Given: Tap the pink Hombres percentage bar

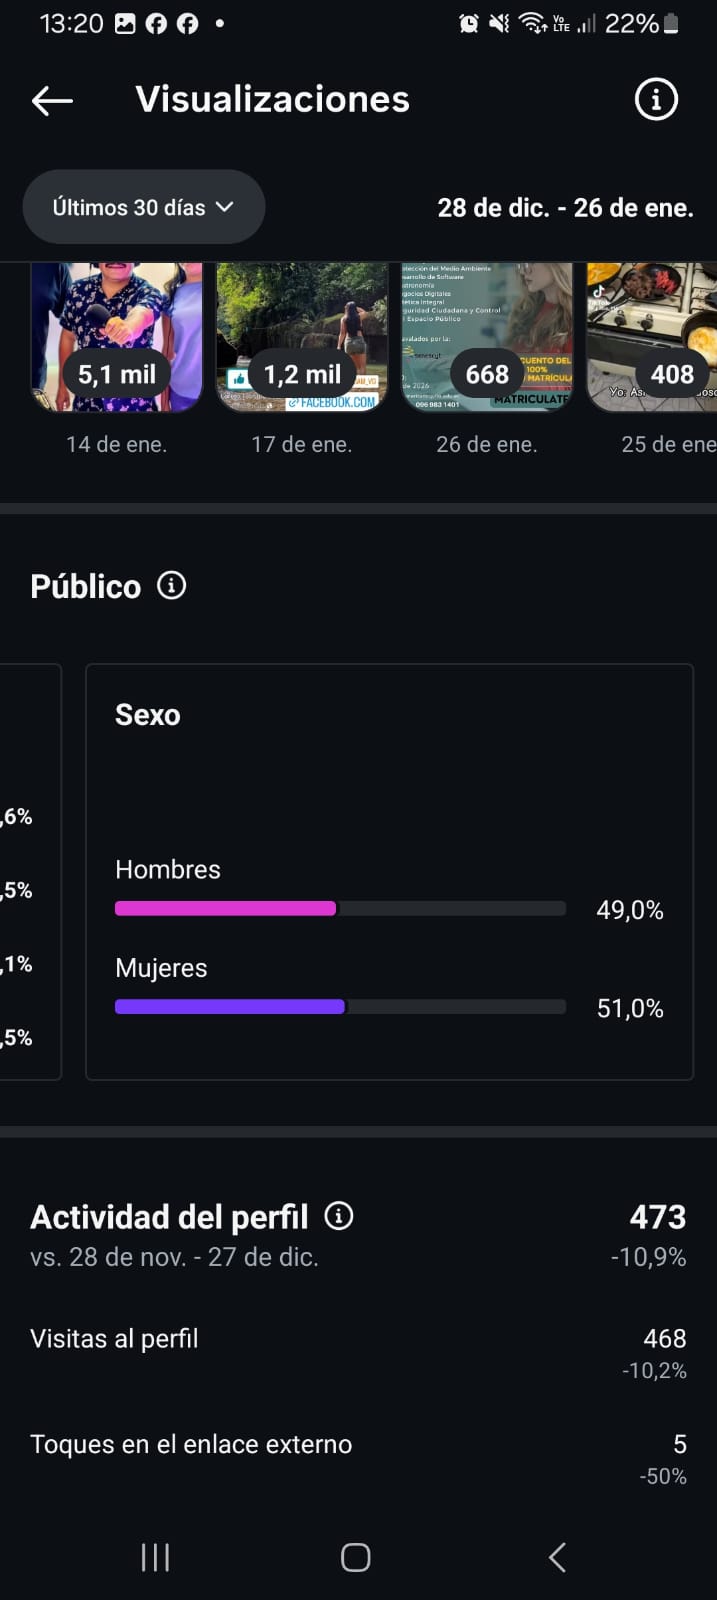Looking at the screenshot, I should point(226,908).
